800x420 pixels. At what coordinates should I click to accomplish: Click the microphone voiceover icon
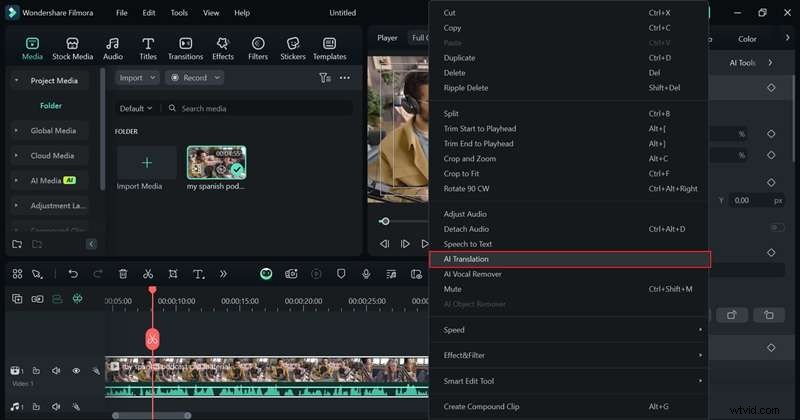point(367,273)
